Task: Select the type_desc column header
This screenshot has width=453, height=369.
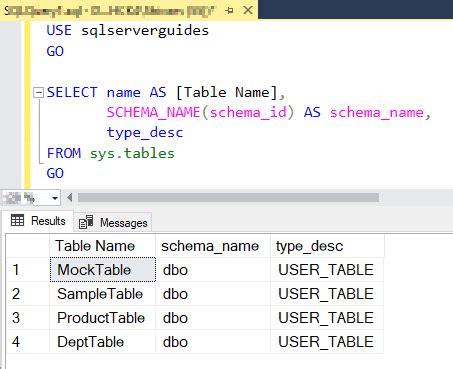Action: (327, 246)
